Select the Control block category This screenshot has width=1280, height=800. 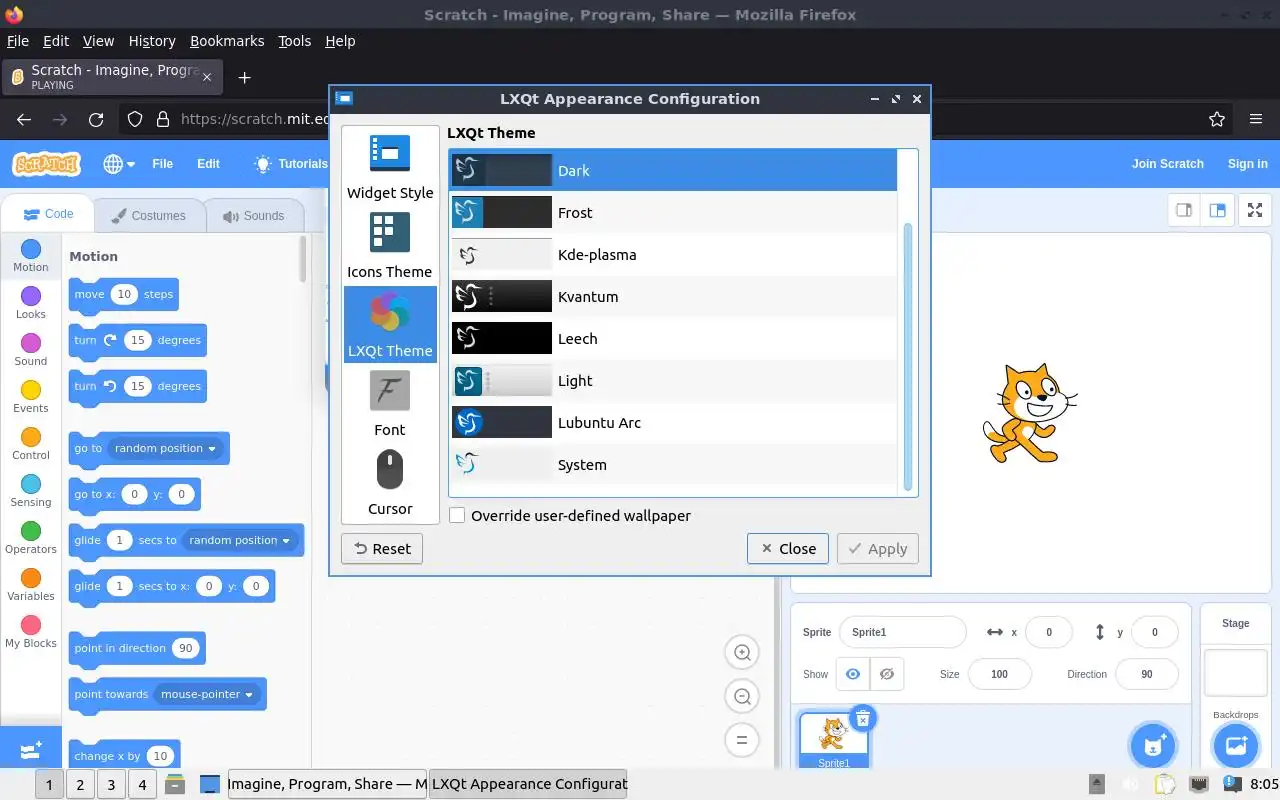click(x=31, y=444)
